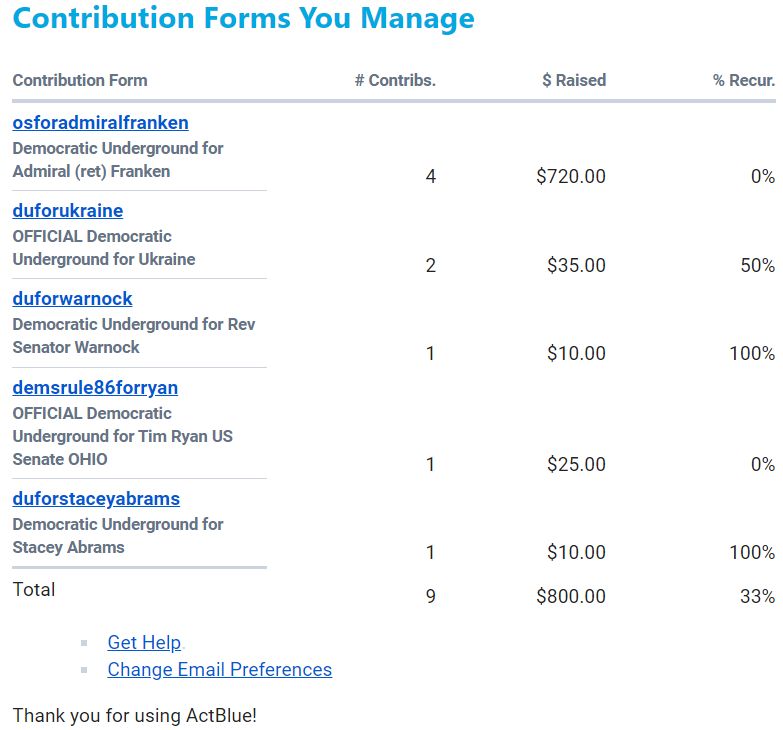Click the % Recur. column header
This screenshot has width=783, height=730.
point(744,80)
